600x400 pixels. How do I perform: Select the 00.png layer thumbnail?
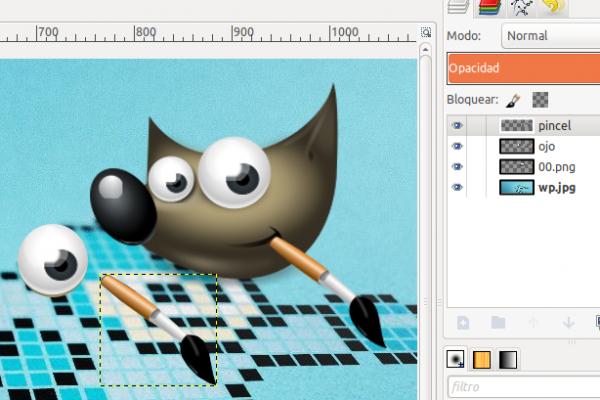(517, 167)
